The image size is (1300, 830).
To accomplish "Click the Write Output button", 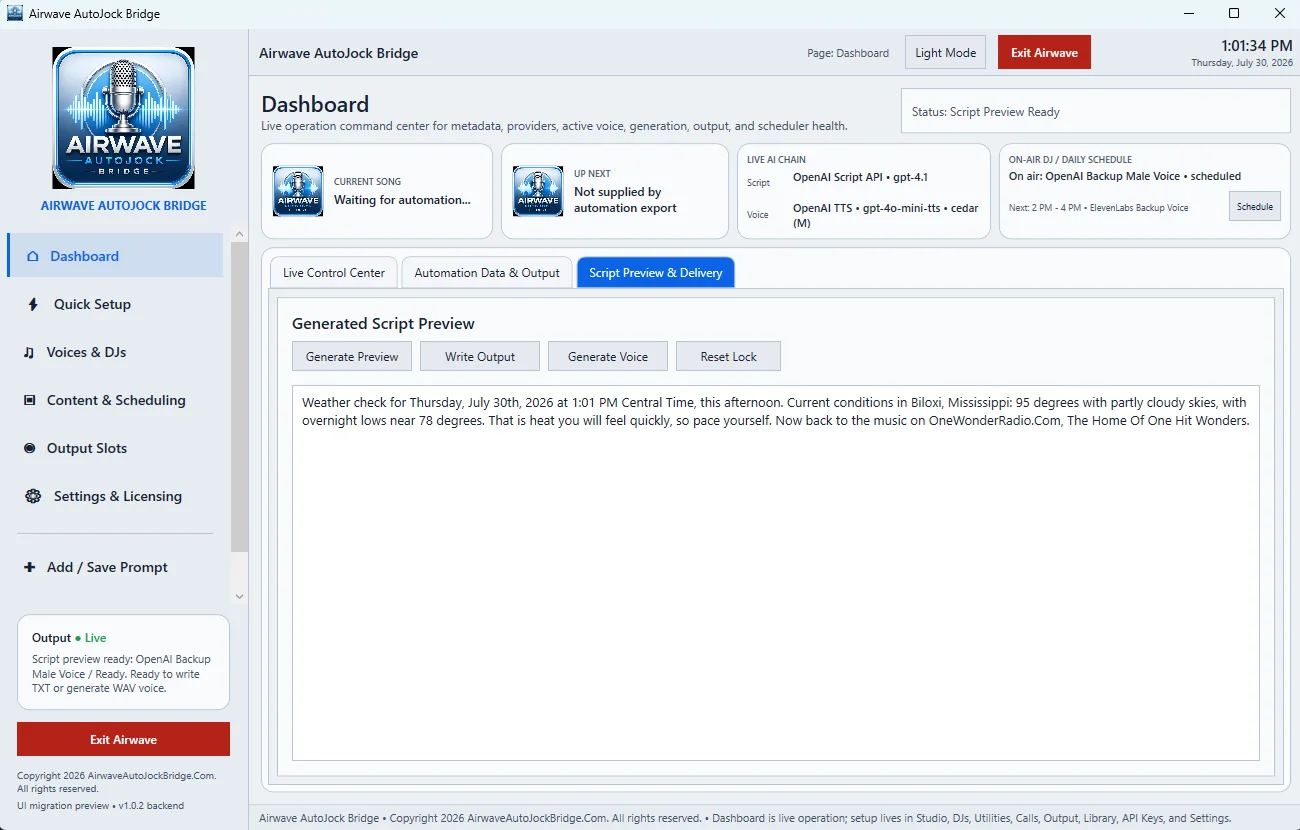I will pyautogui.click(x=480, y=356).
